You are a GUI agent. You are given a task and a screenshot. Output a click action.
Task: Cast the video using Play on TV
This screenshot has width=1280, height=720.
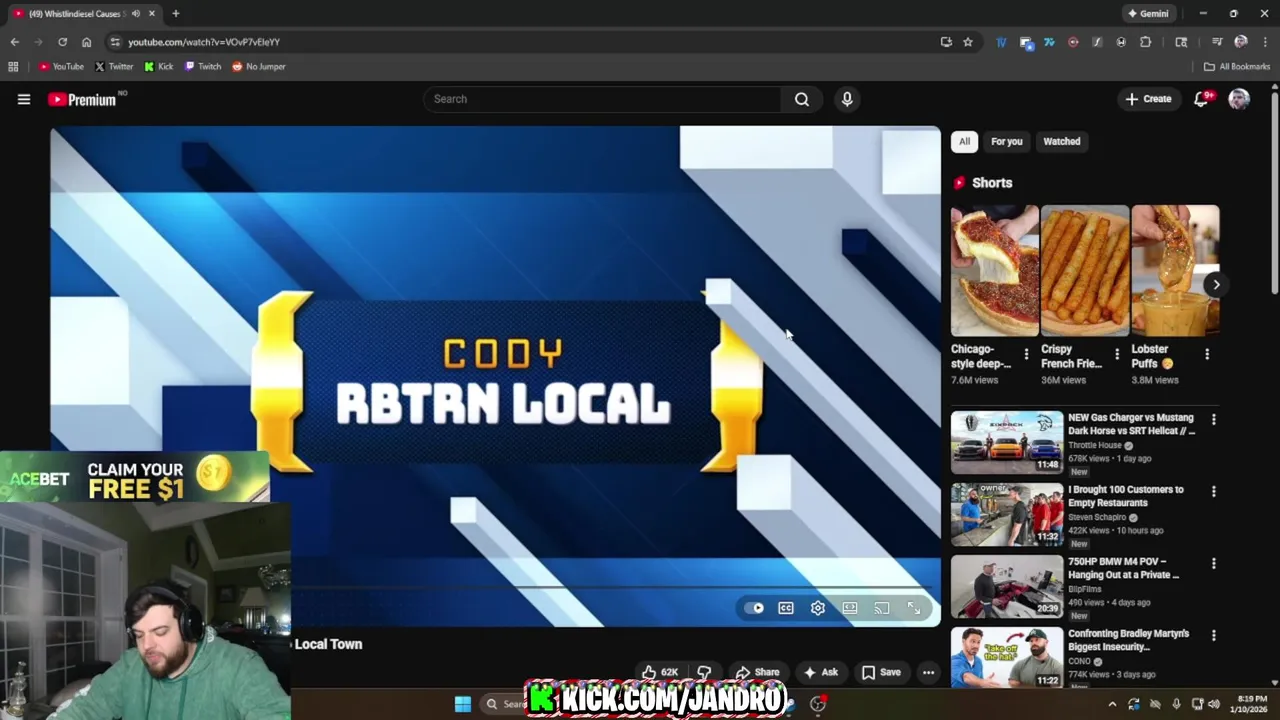pos(882,608)
